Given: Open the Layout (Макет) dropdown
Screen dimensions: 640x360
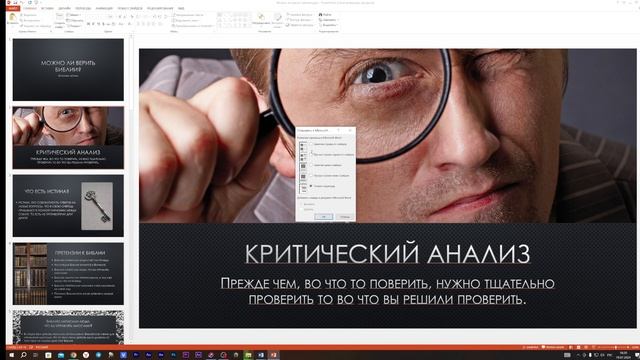Looking at the screenshot, I should click(x=74, y=15).
